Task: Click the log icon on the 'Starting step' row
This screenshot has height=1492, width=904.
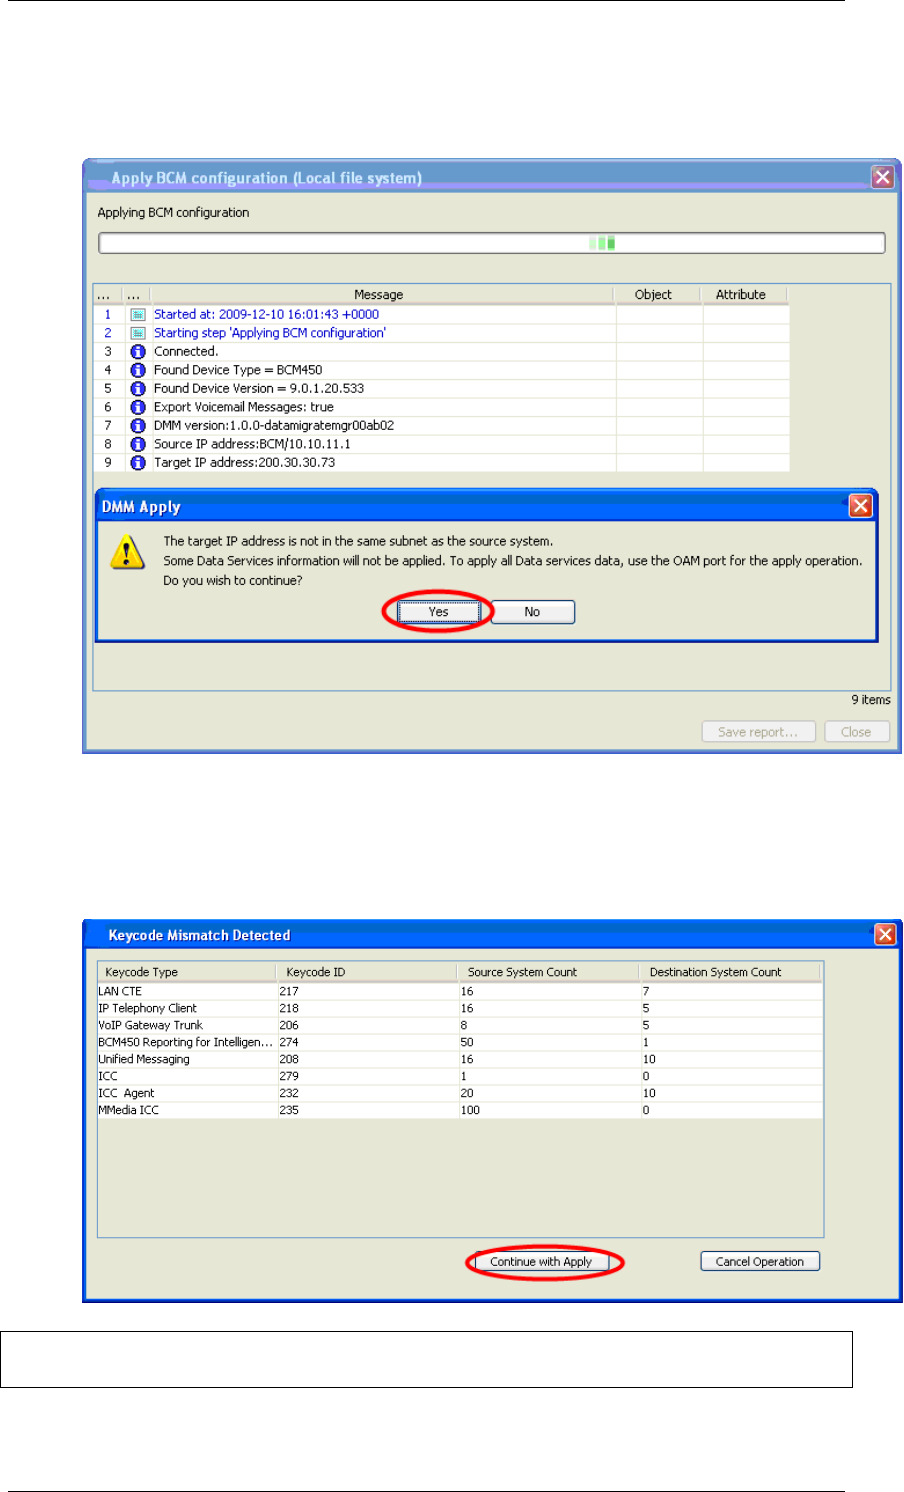Action: coord(138,333)
